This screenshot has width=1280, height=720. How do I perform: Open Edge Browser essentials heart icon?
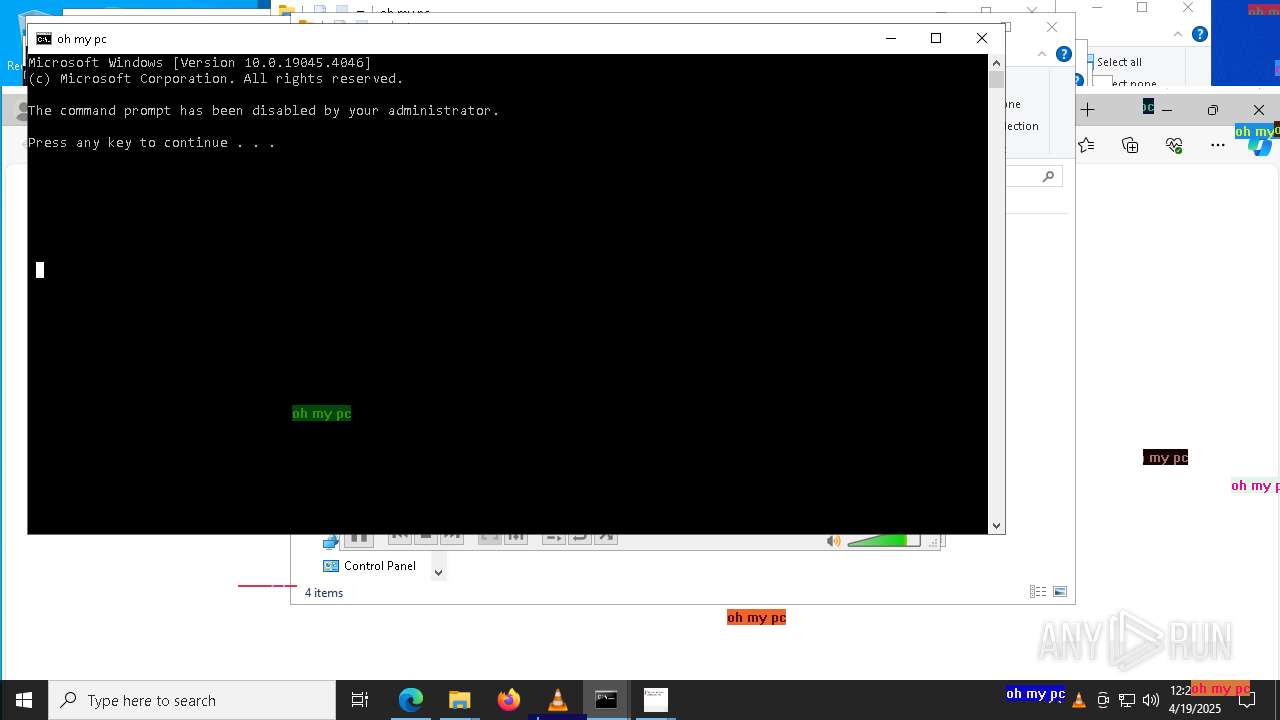(1175, 145)
